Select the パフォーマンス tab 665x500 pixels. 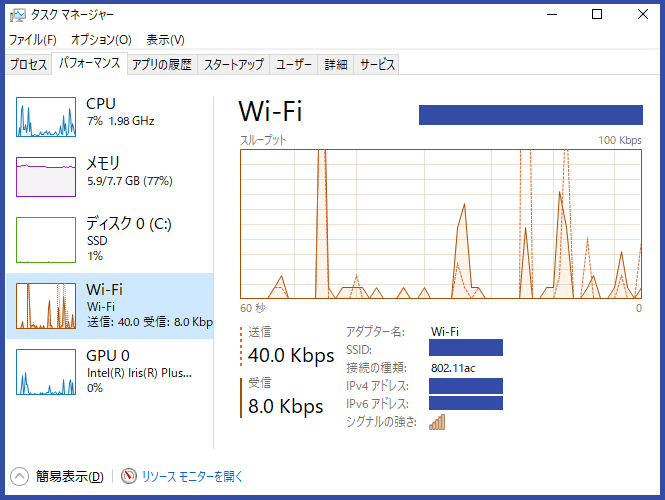click(x=89, y=63)
